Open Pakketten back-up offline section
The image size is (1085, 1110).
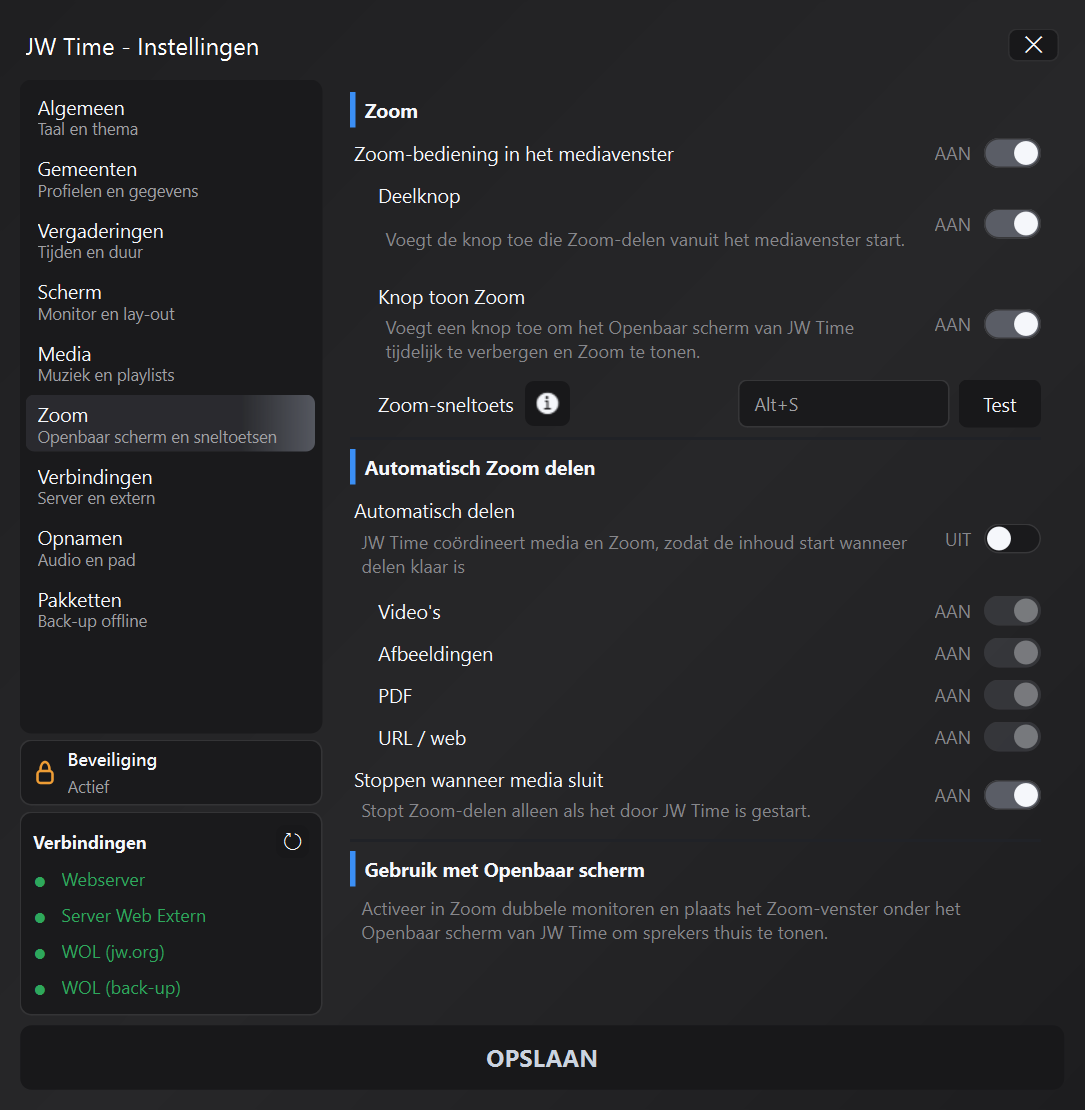click(171, 610)
